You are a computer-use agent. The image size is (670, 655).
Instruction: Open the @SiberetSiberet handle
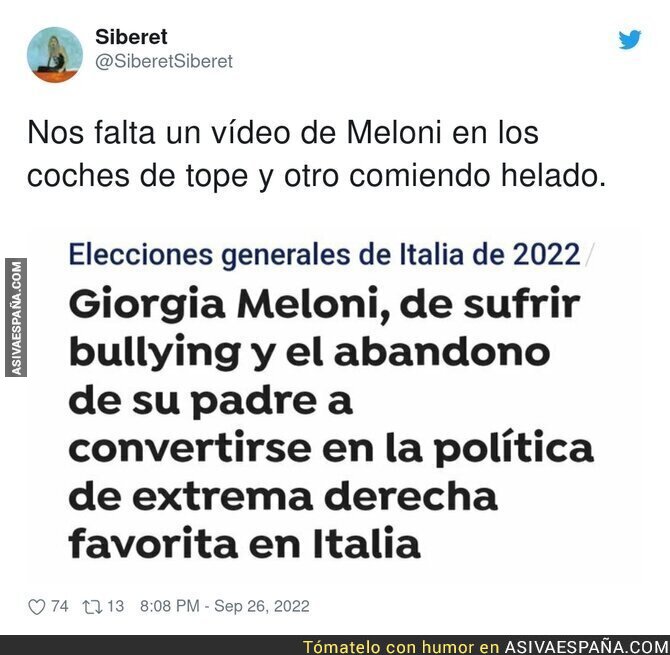click(164, 62)
